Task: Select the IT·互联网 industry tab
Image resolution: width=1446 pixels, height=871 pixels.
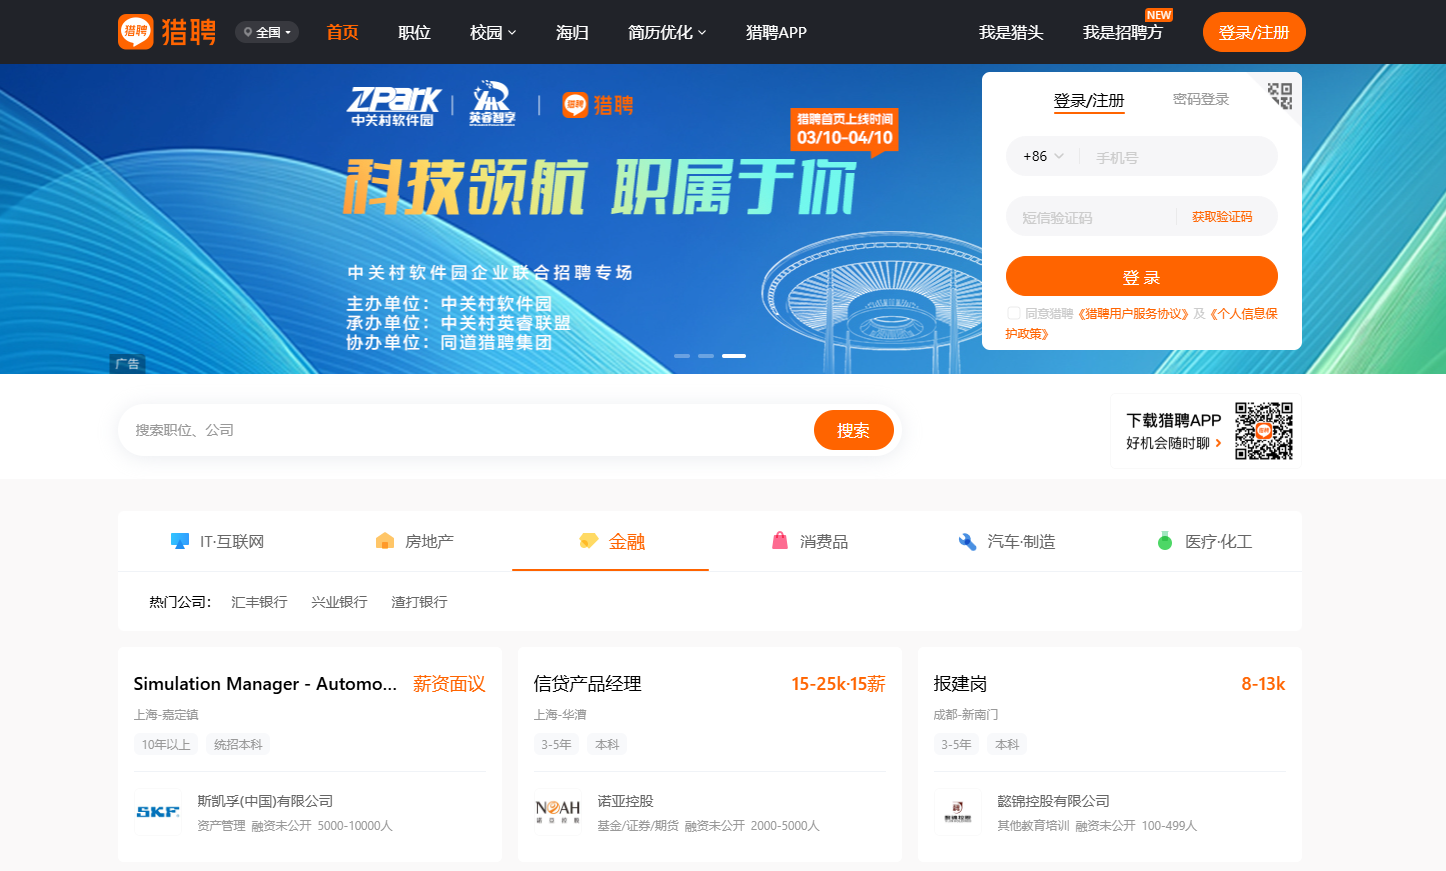Action: 216,541
